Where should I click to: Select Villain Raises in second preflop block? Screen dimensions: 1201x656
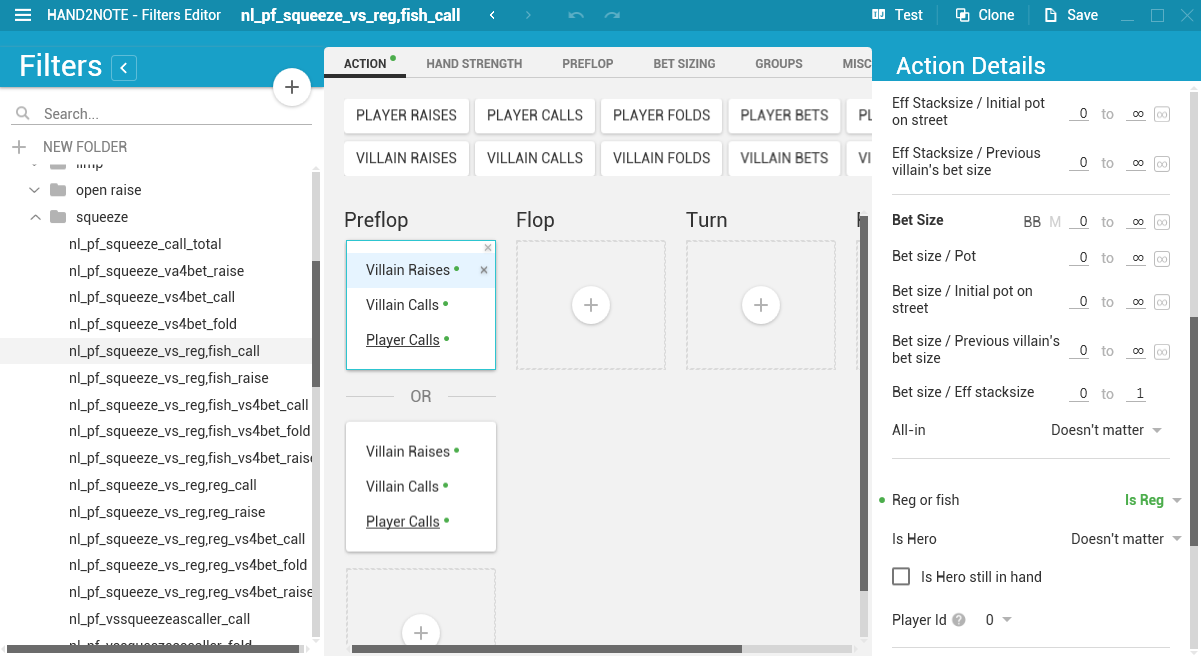[407, 452]
